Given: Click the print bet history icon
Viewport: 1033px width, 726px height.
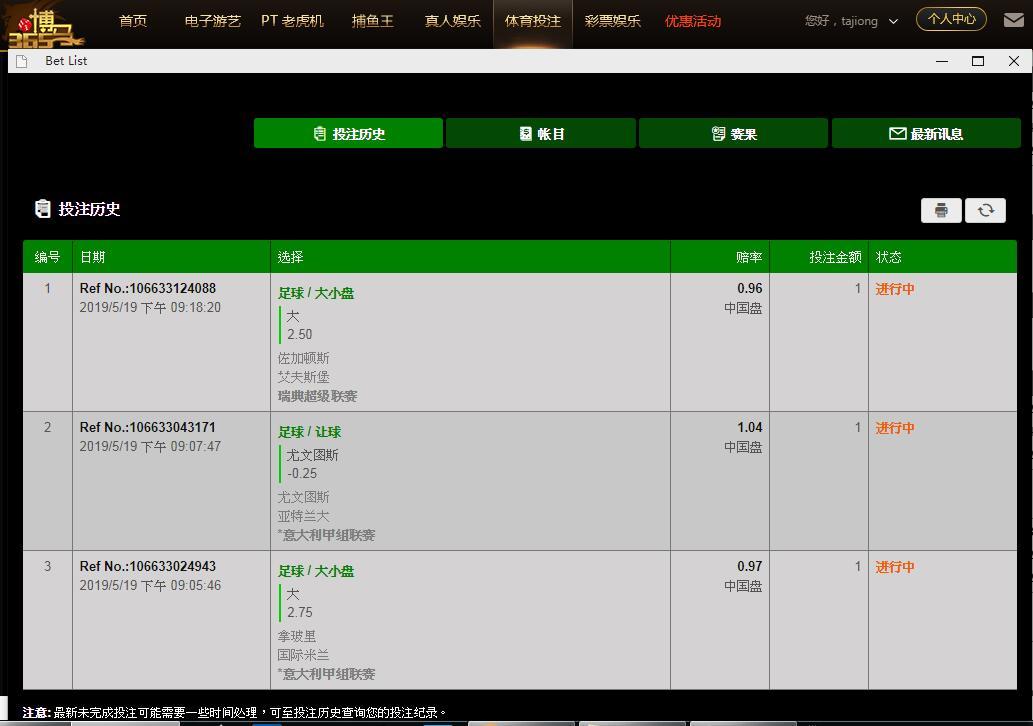Looking at the screenshot, I should [x=941, y=210].
